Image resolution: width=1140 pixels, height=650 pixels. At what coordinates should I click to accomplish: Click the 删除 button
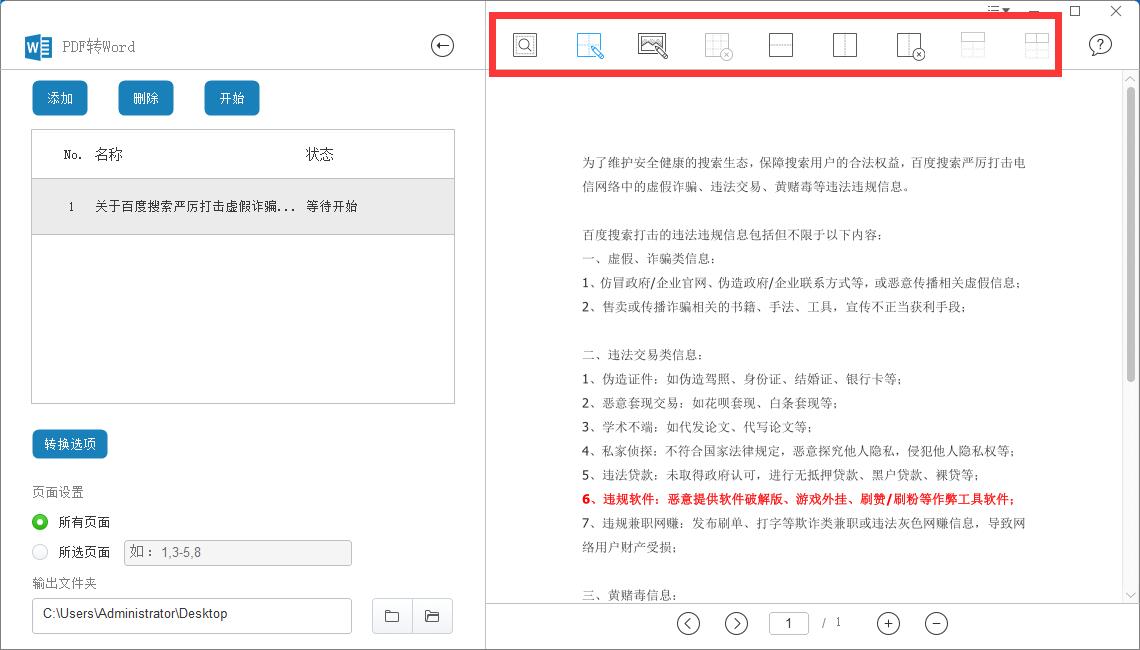[146, 98]
